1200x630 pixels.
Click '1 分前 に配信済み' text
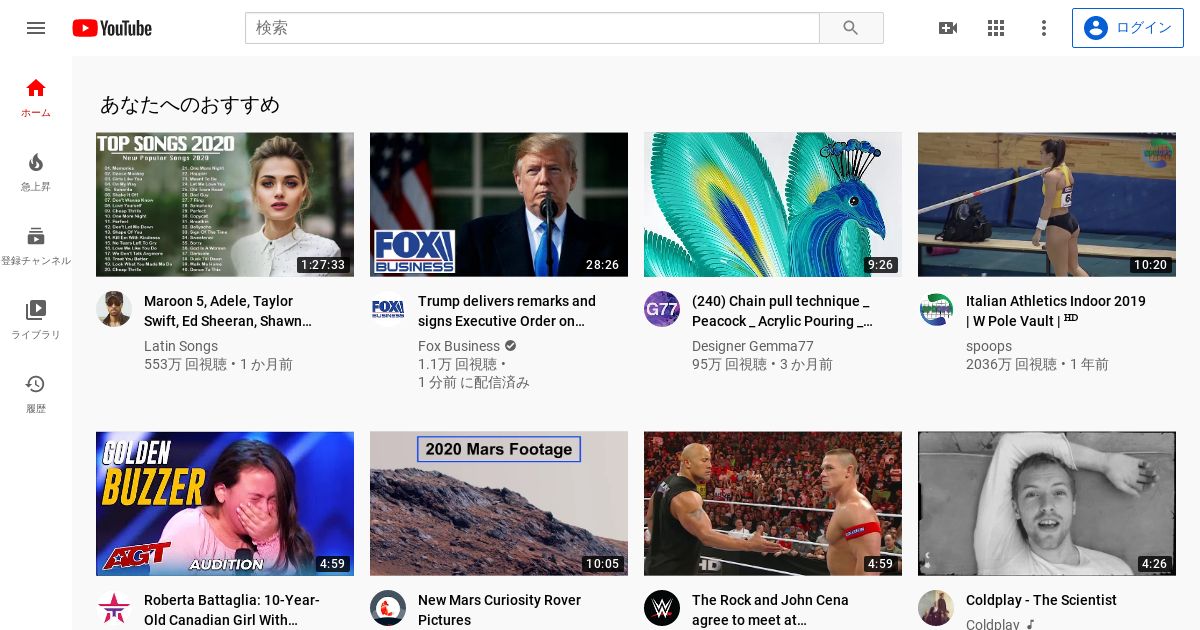474,382
